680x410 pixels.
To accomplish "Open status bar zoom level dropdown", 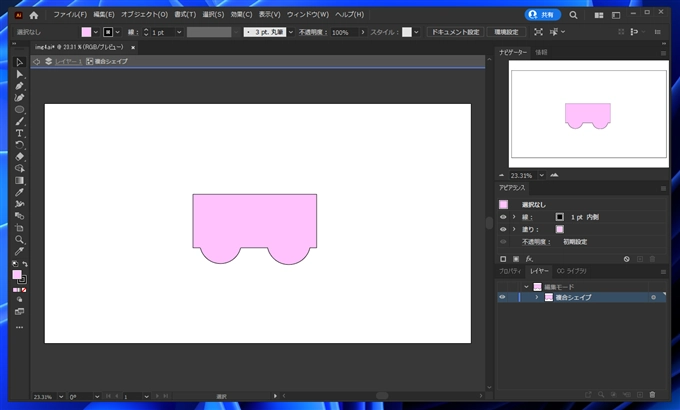I will pyautogui.click(x=61, y=397).
